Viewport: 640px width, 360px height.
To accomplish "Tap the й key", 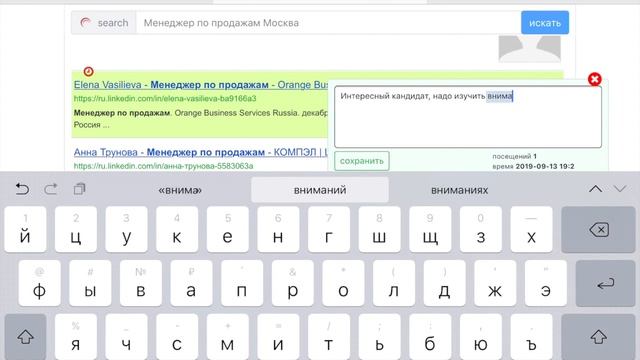I will click(x=25, y=230).
